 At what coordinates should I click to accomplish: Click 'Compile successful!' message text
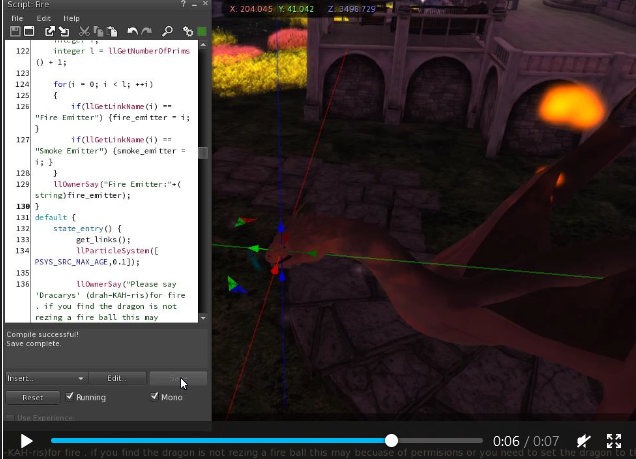tap(42, 335)
